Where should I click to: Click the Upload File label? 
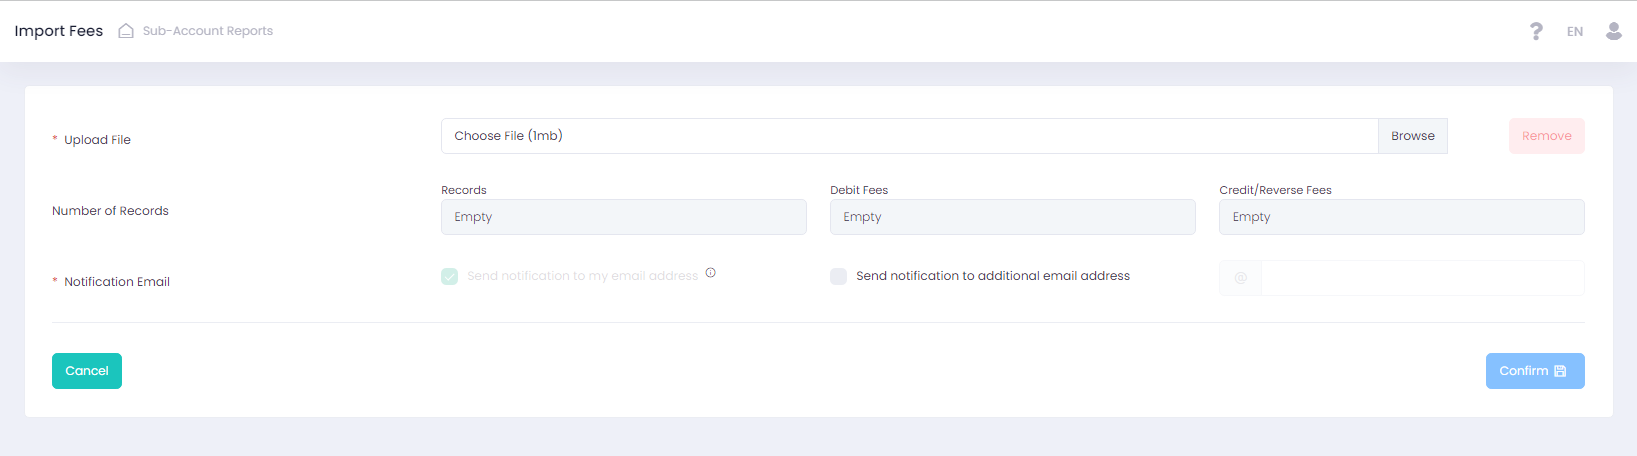(97, 140)
